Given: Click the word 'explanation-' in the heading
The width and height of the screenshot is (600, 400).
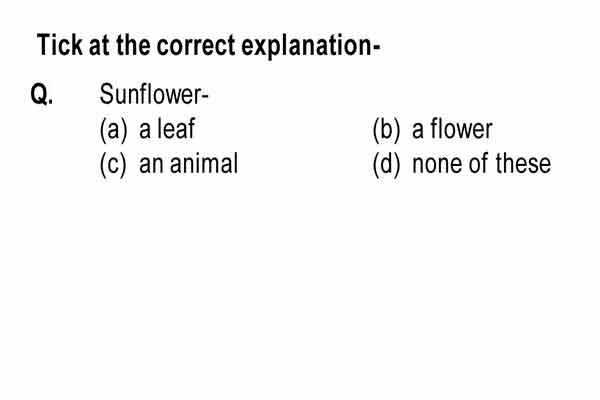Looking at the screenshot, I should click(311, 47).
